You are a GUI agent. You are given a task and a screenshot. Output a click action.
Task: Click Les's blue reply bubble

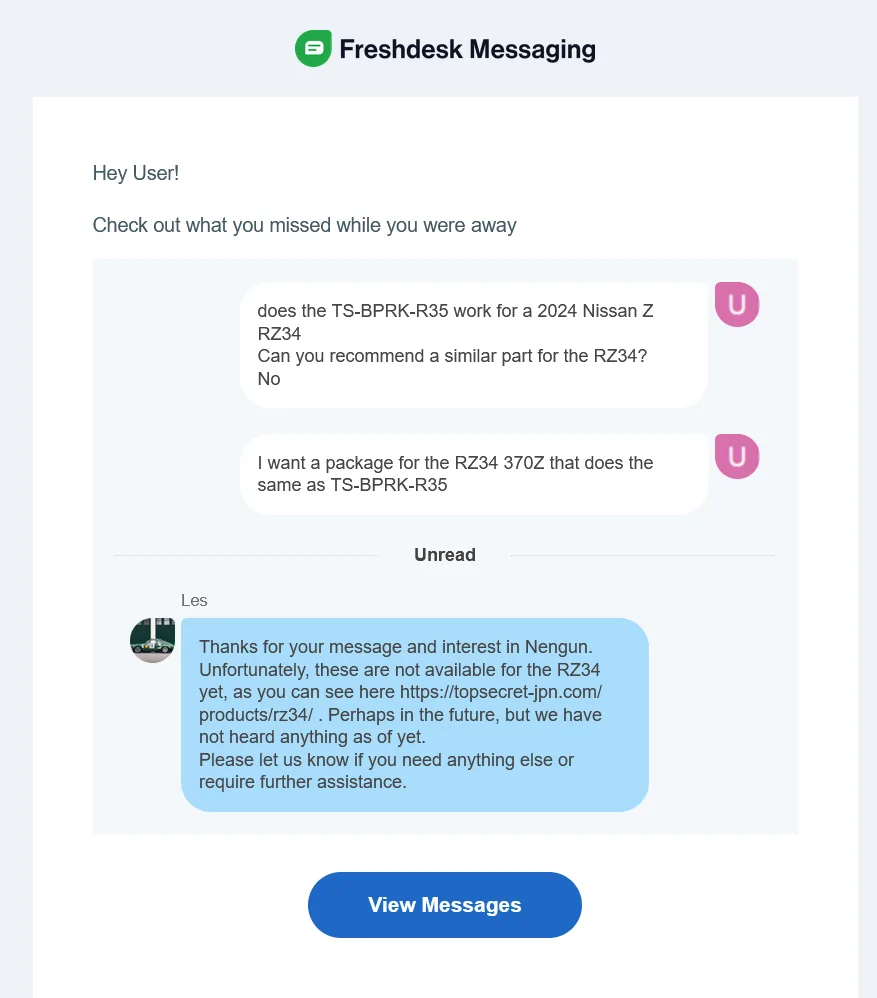coord(415,715)
